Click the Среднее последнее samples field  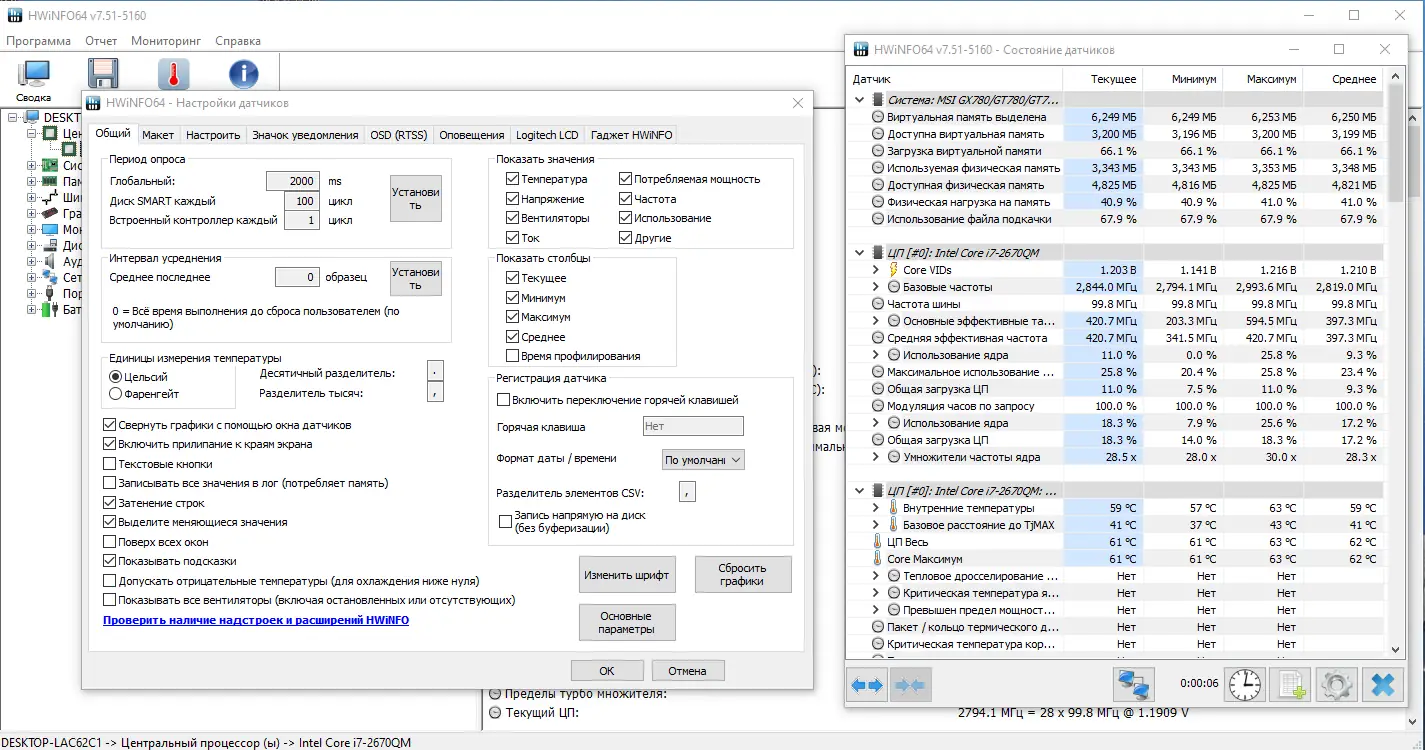tap(297, 277)
